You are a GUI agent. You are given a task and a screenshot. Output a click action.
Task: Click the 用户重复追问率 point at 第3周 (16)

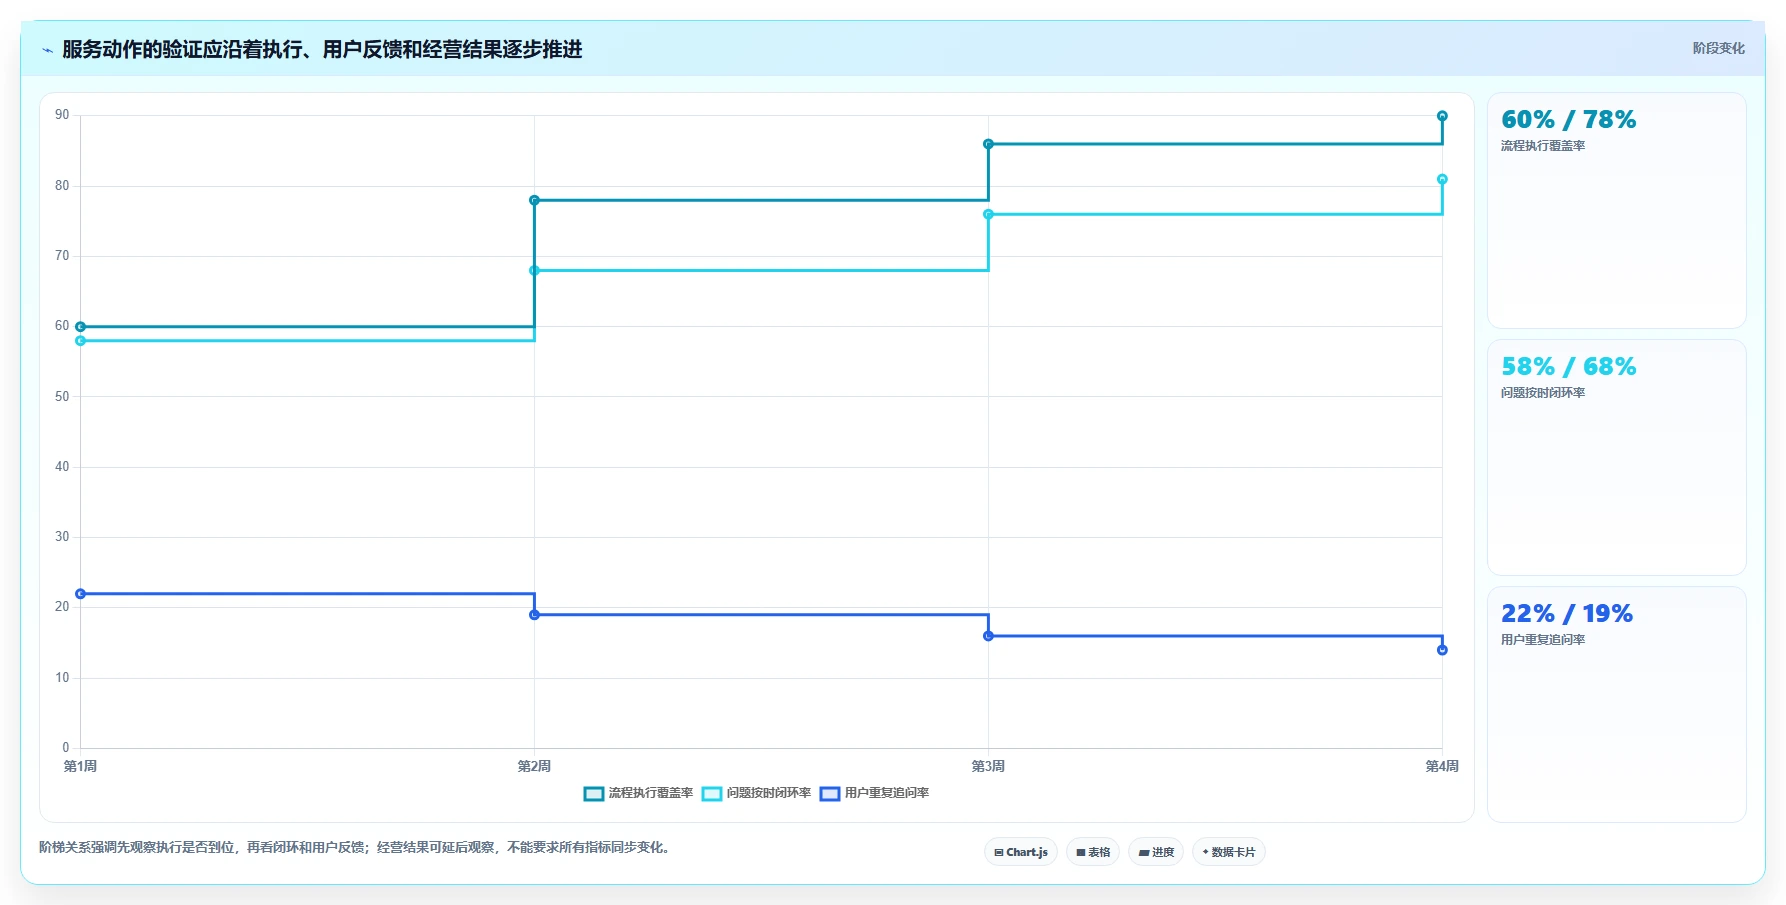pos(988,636)
